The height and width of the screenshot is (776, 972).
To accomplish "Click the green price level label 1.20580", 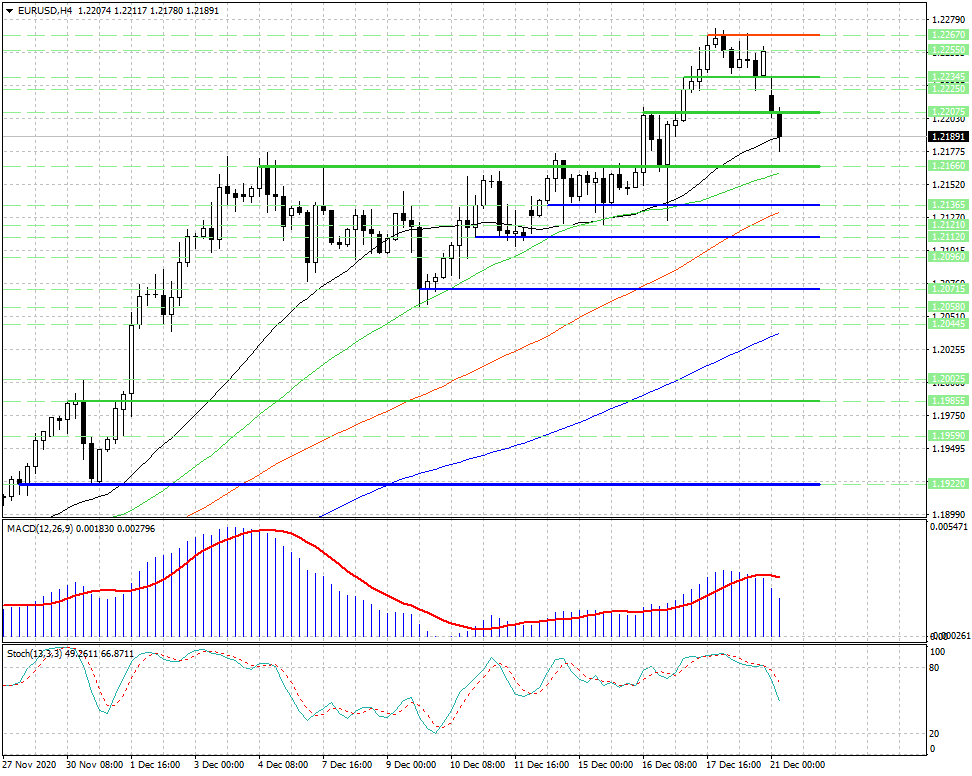I will point(948,306).
